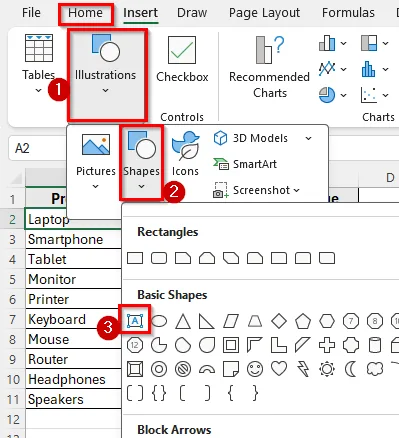Select the Donut shape
The height and width of the screenshot is (438, 399).
click(x=159, y=369)
